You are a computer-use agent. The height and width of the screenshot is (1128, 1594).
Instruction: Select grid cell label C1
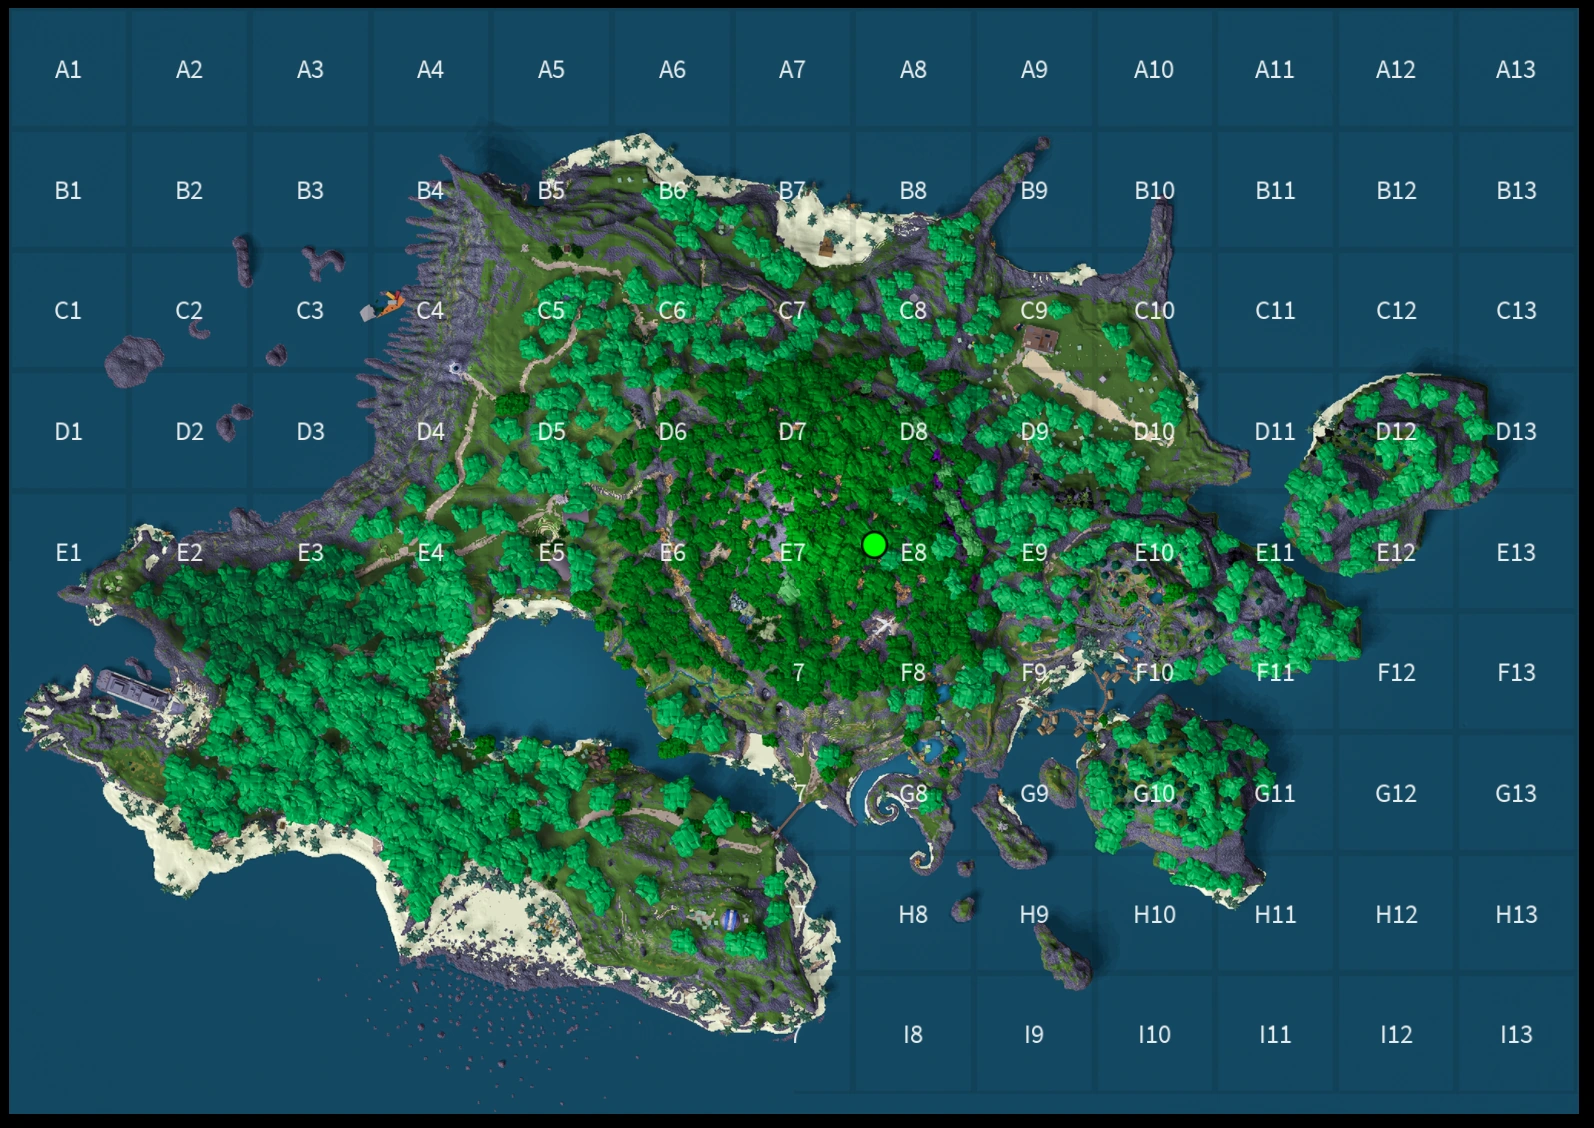click(68, 311)
